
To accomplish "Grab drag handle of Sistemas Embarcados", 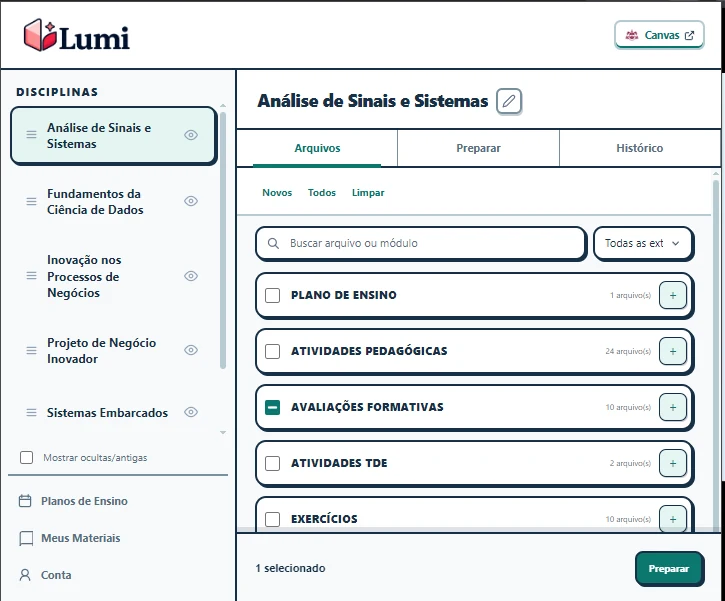I will pyautogui.click(x=31, y=412).
